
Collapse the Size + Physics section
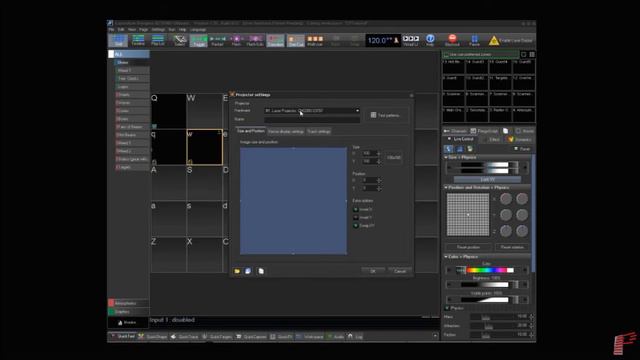pyautogui.click(x=446, y=157)
